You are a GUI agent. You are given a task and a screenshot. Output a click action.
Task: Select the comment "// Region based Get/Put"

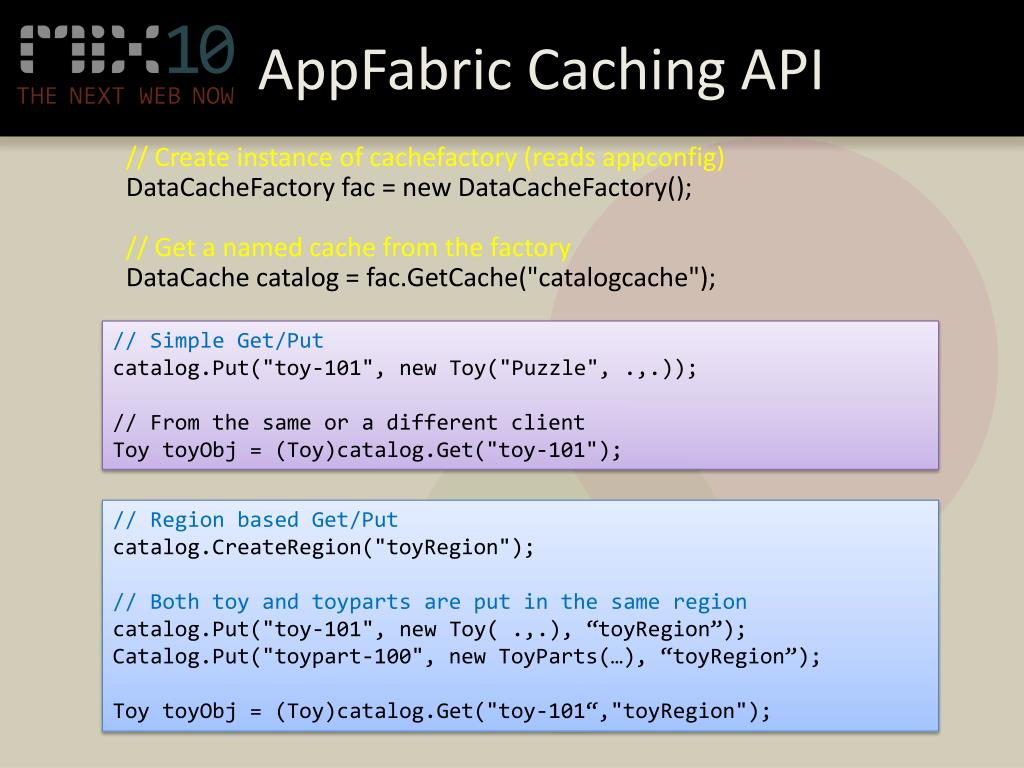click(x=255, y=520)
